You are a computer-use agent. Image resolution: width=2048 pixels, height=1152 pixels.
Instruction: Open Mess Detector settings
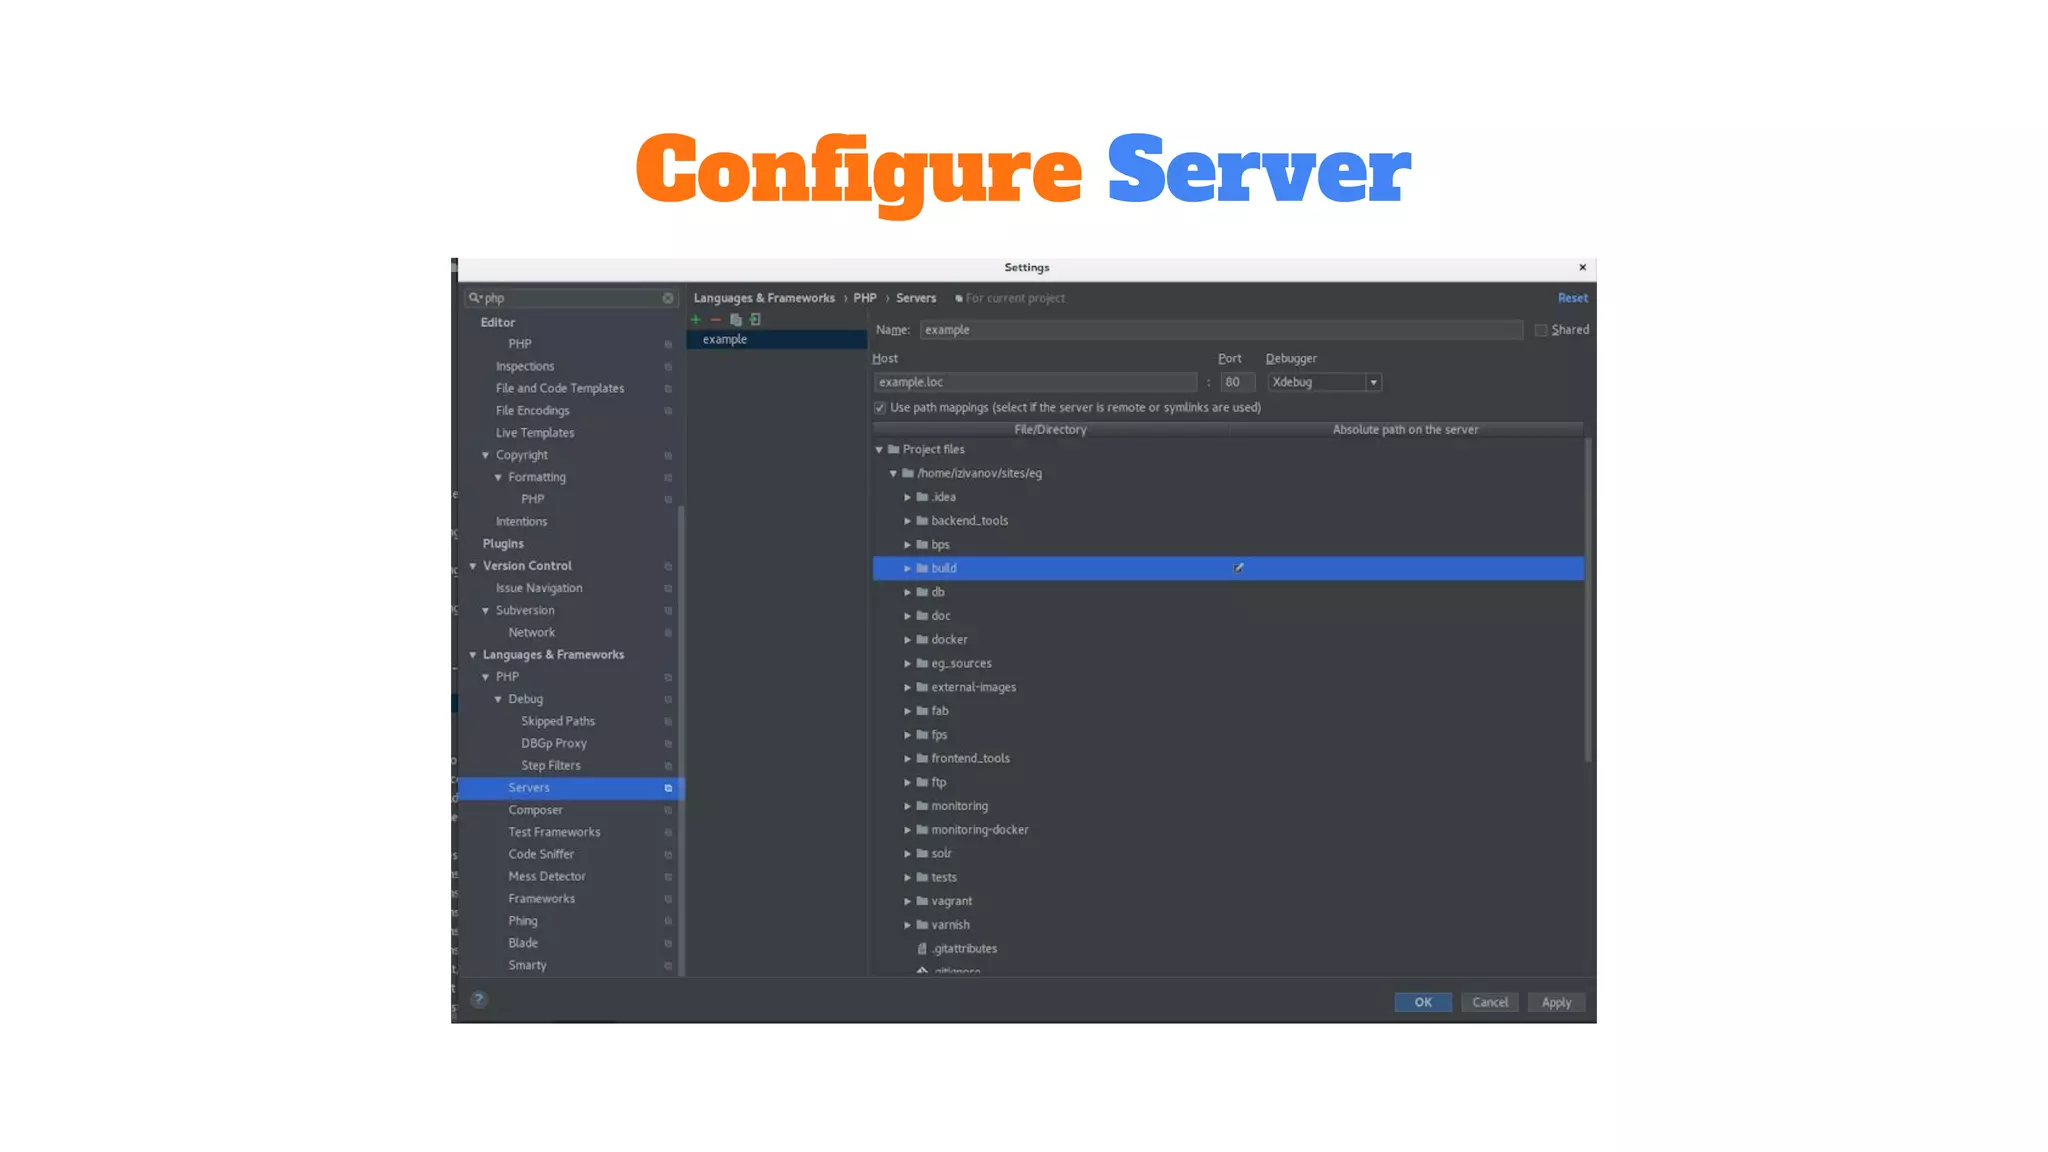pos(547,876)
